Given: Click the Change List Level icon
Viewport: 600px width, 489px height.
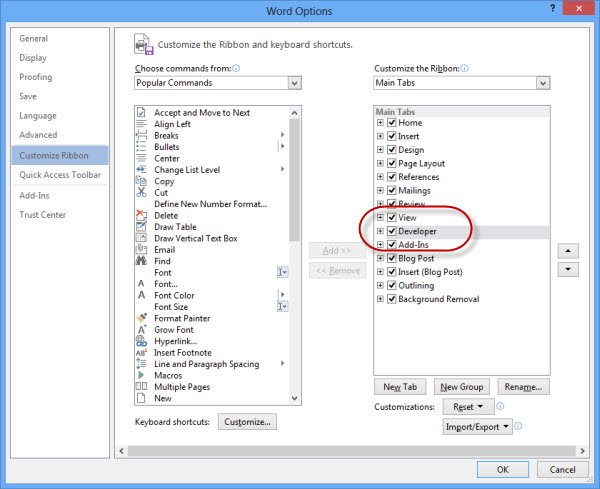Looking at the screenshot, I should [141, 170].
